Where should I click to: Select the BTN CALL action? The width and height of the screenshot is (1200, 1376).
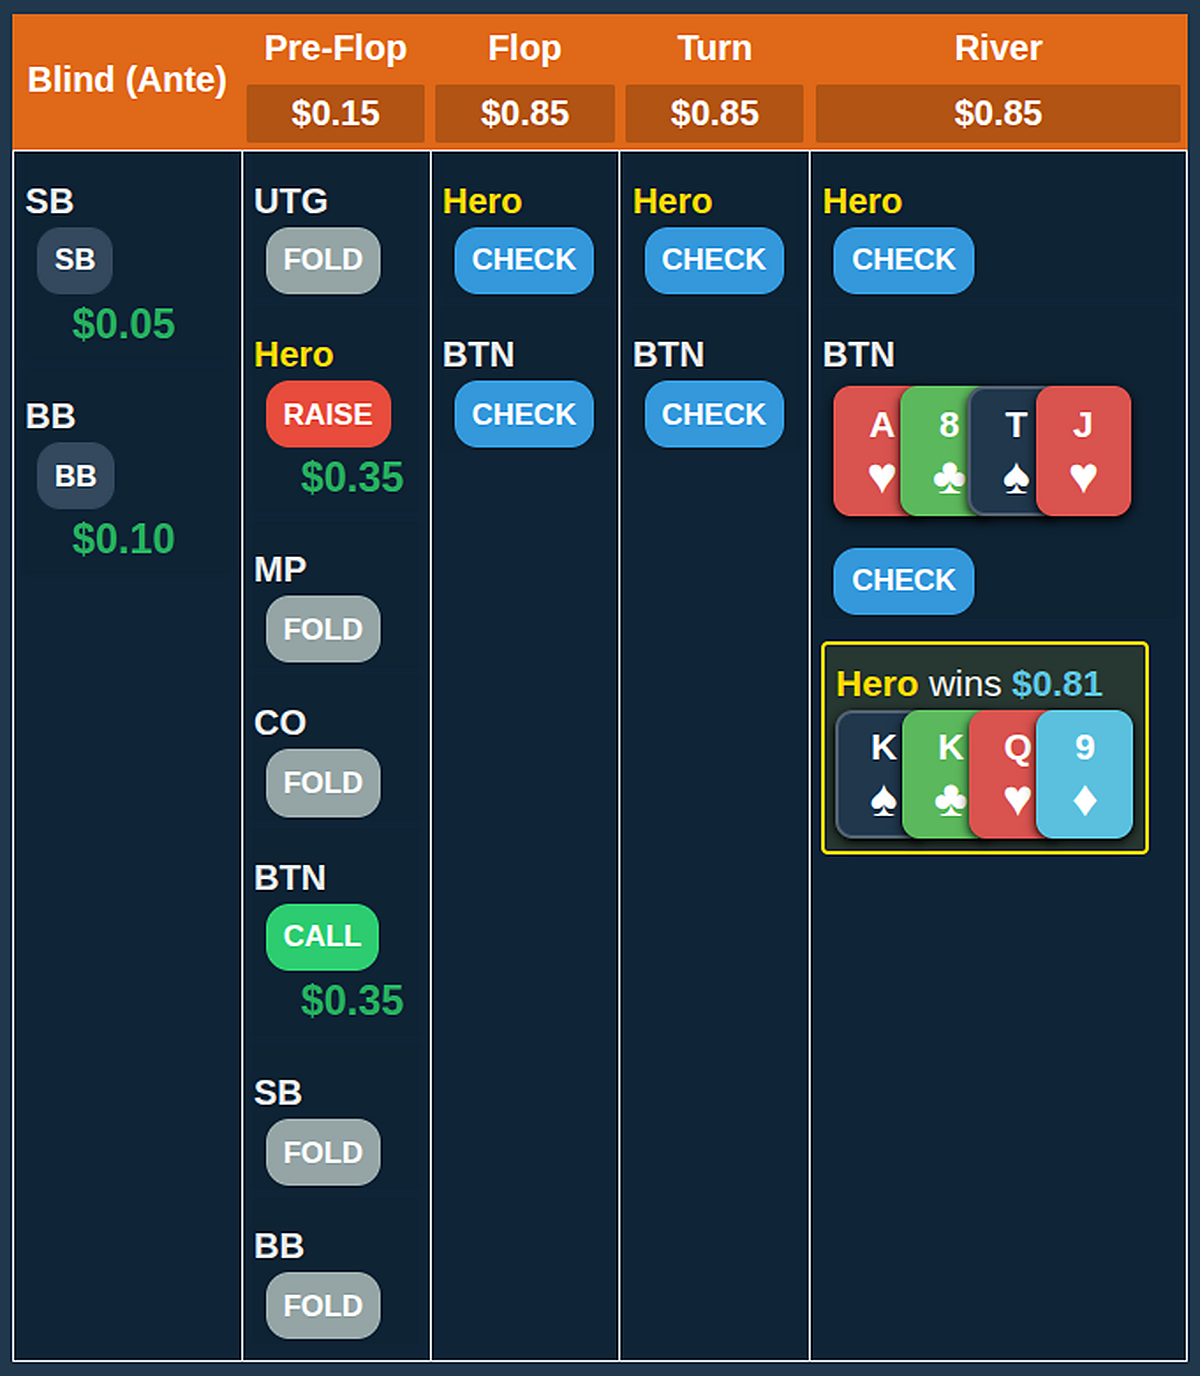(x=322, y=937)
